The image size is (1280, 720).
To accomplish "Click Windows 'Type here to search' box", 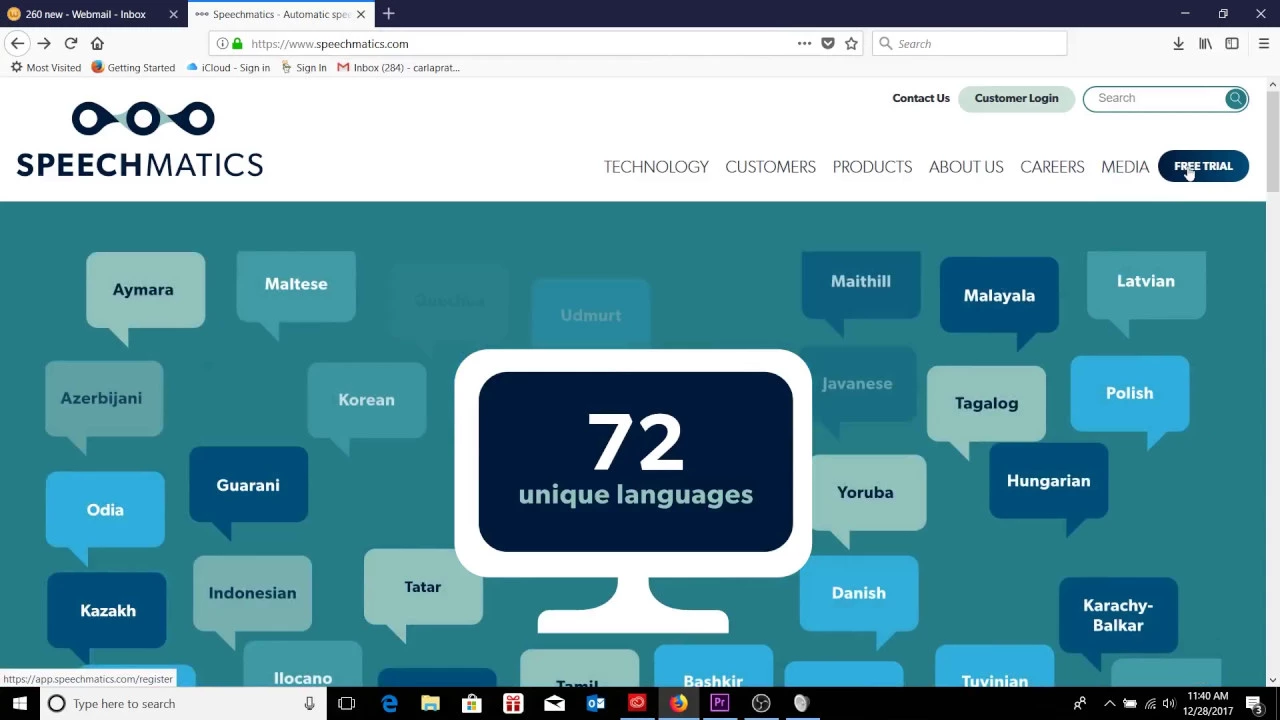I will coord(184,704).
